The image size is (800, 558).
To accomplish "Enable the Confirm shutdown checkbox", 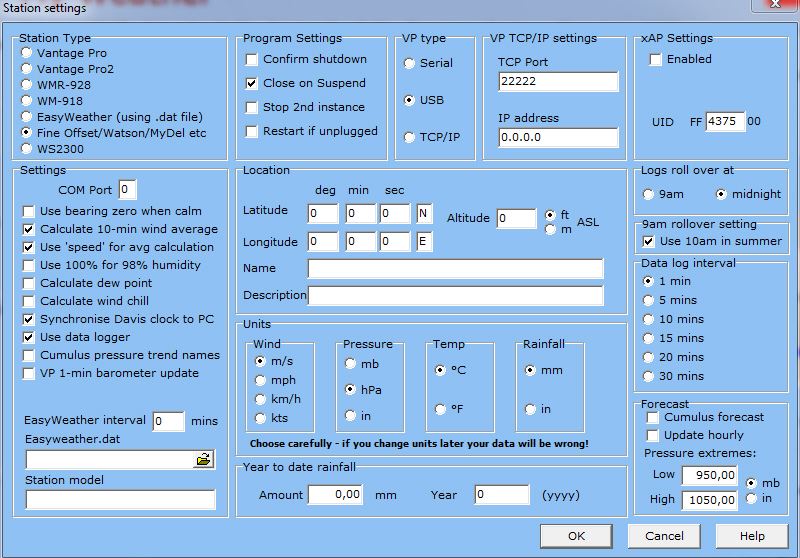I will click(x=252, y=60).
